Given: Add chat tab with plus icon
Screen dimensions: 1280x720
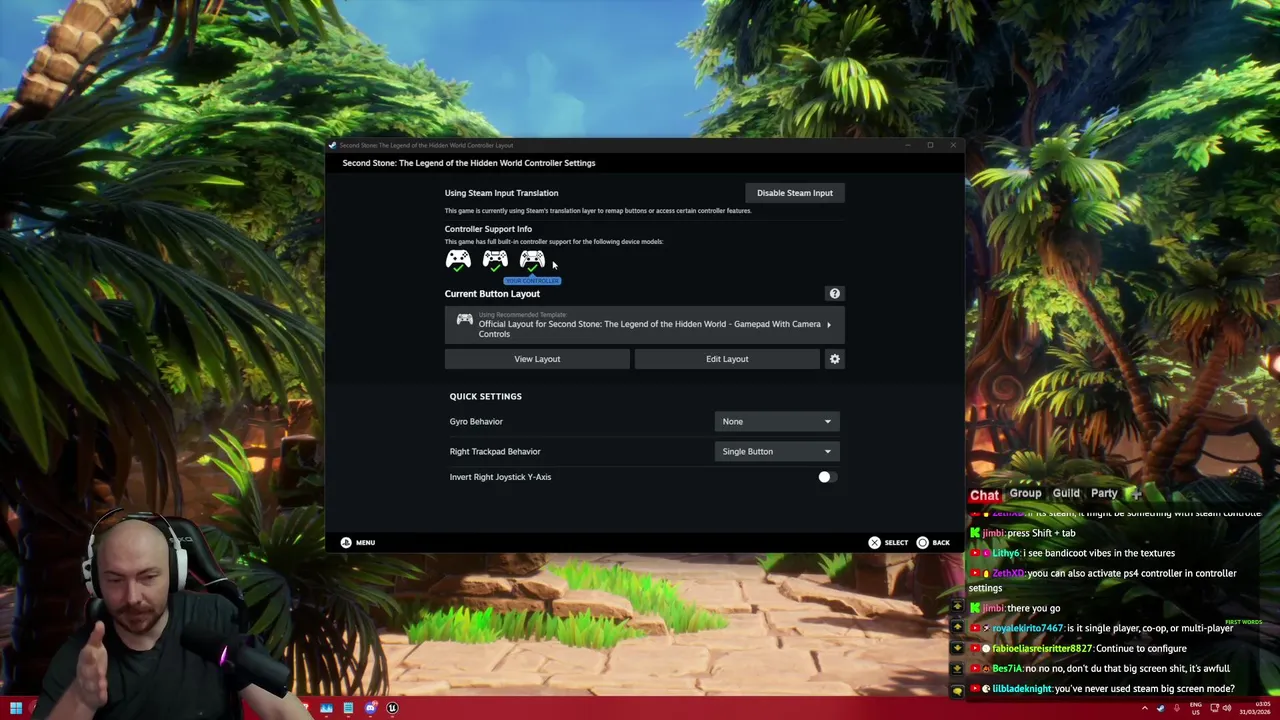Looking at the screenshot, I should click(1134, 494).
